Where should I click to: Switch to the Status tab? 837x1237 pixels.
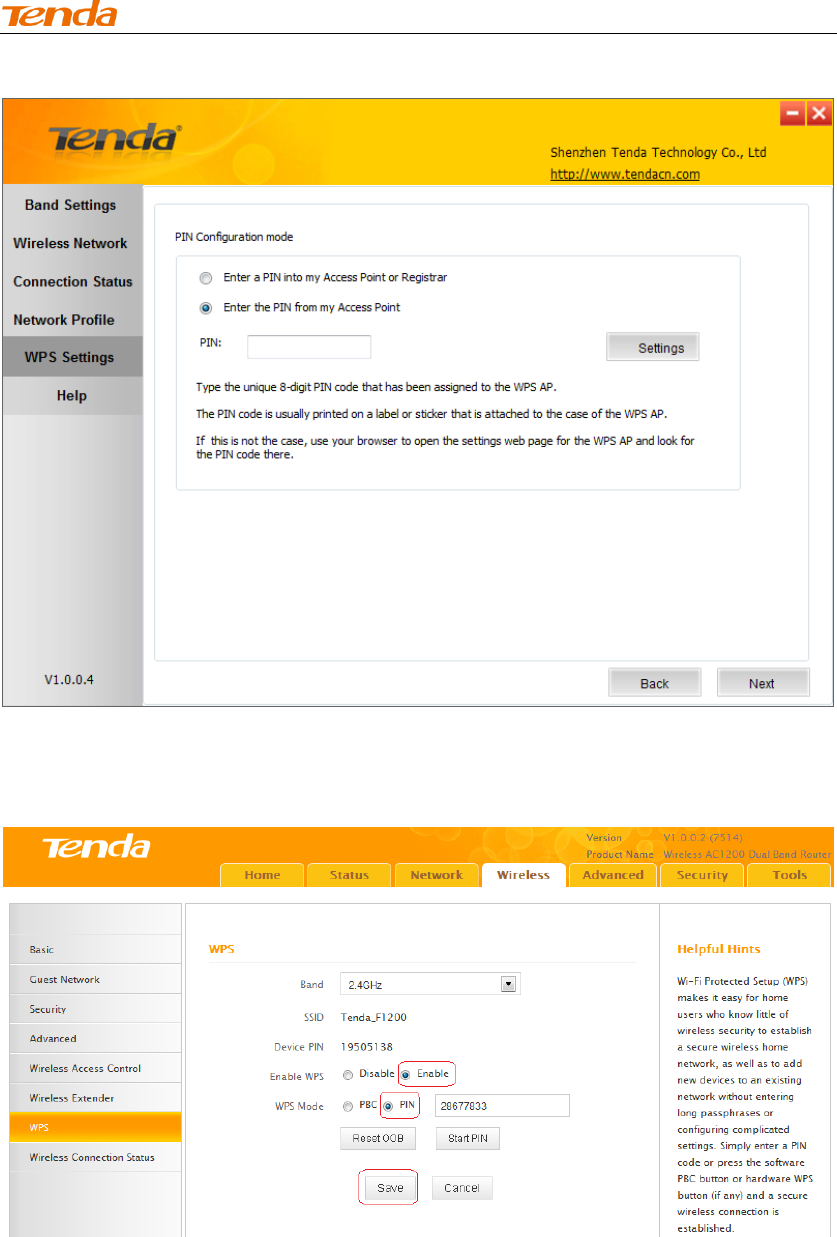pos(349,874)
